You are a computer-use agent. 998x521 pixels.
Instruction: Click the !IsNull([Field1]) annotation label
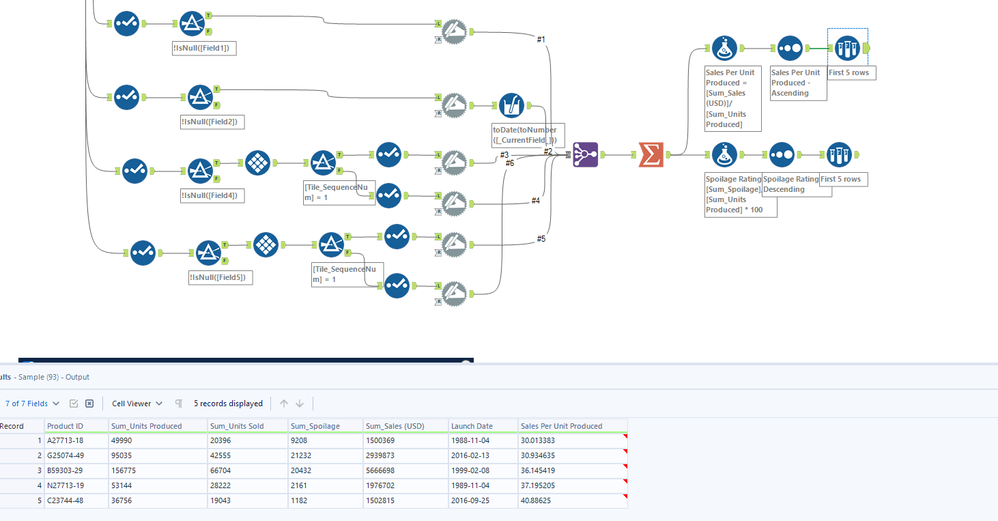point(204,48)
